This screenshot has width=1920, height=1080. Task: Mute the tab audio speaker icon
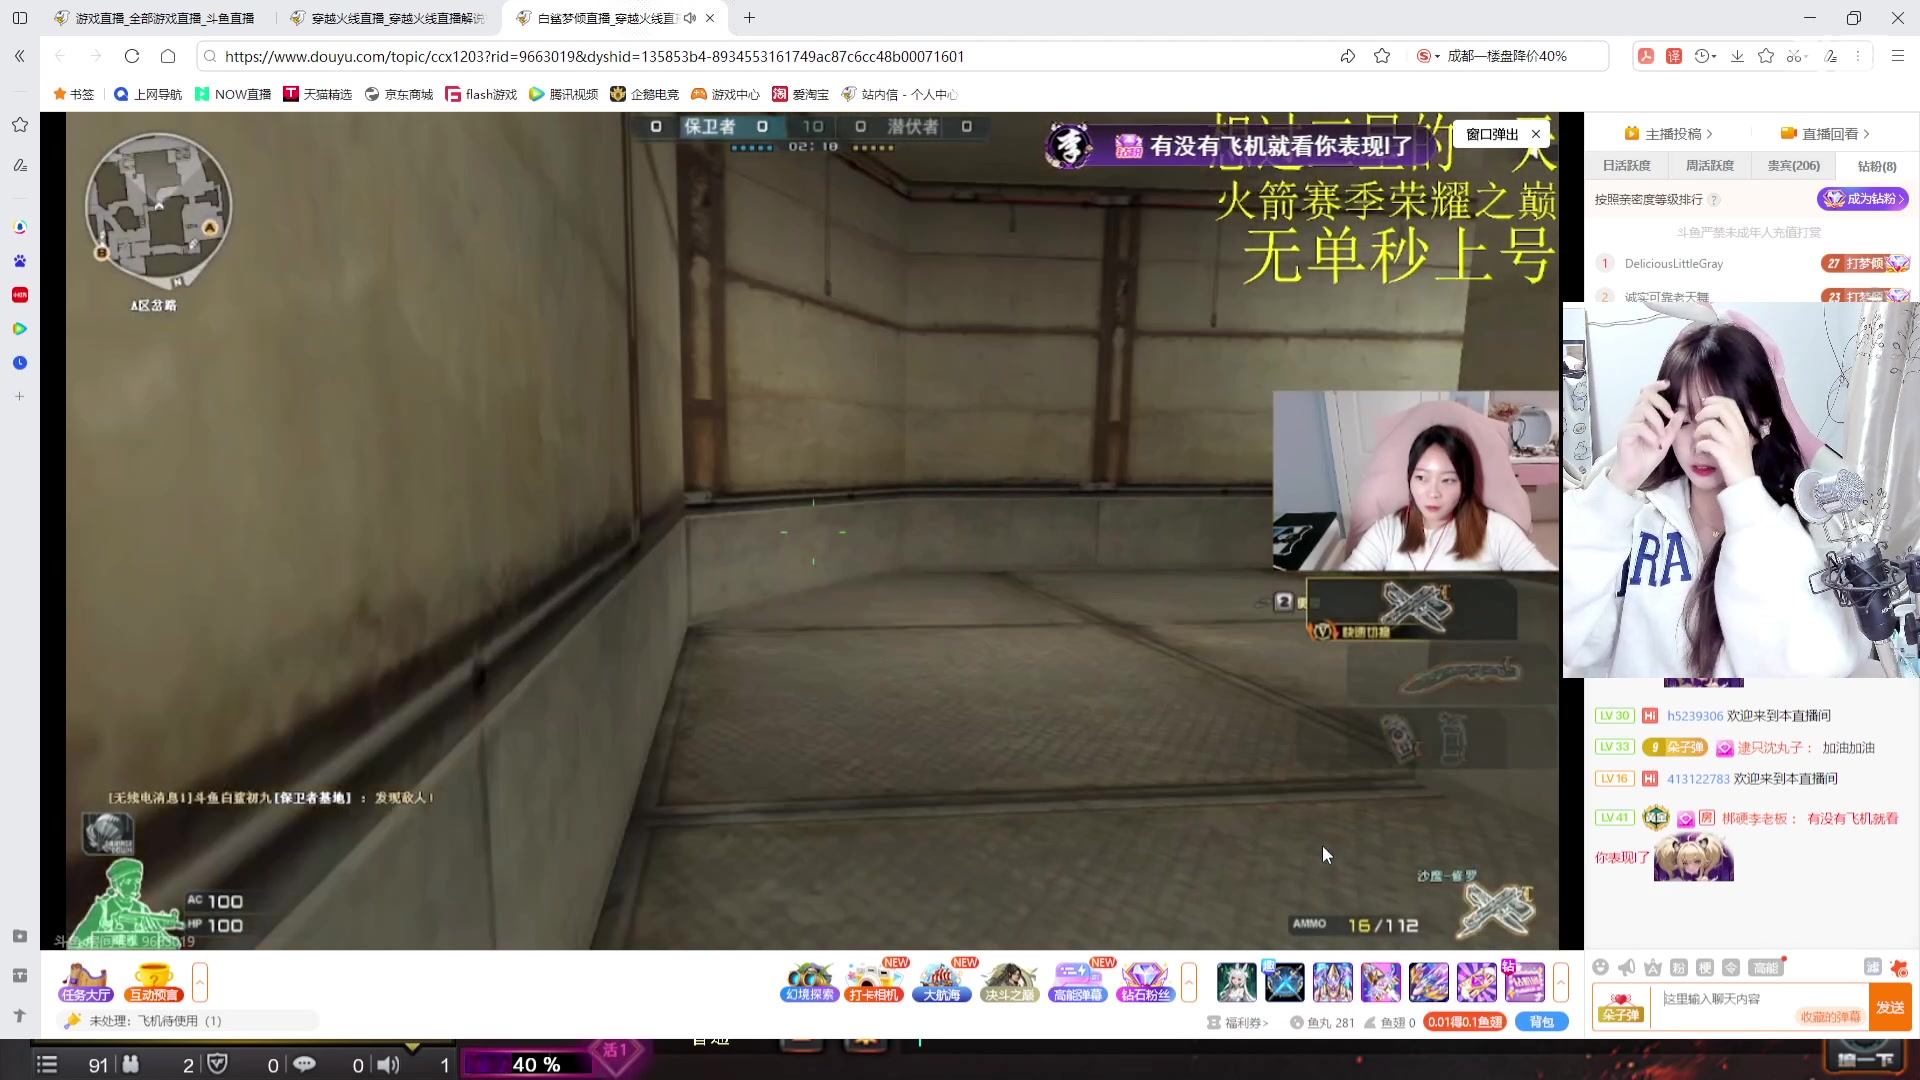tap(690, 18)
